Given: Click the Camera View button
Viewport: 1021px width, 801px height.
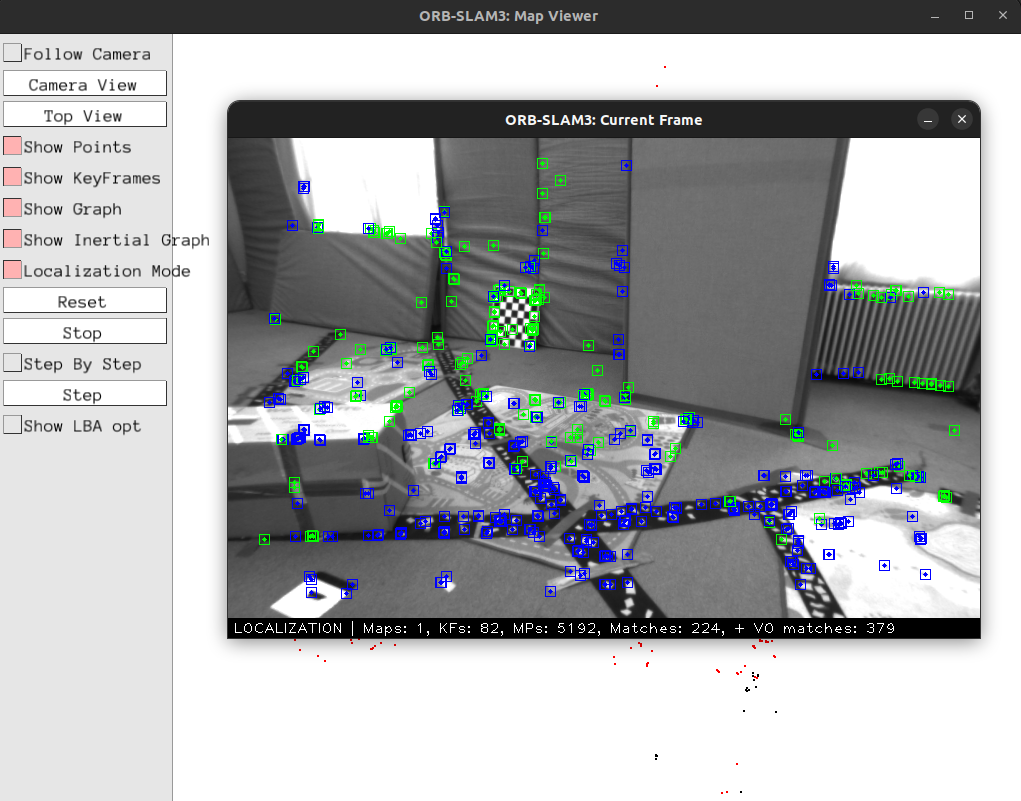Looking at the screenshot, I should click(85, 84).
